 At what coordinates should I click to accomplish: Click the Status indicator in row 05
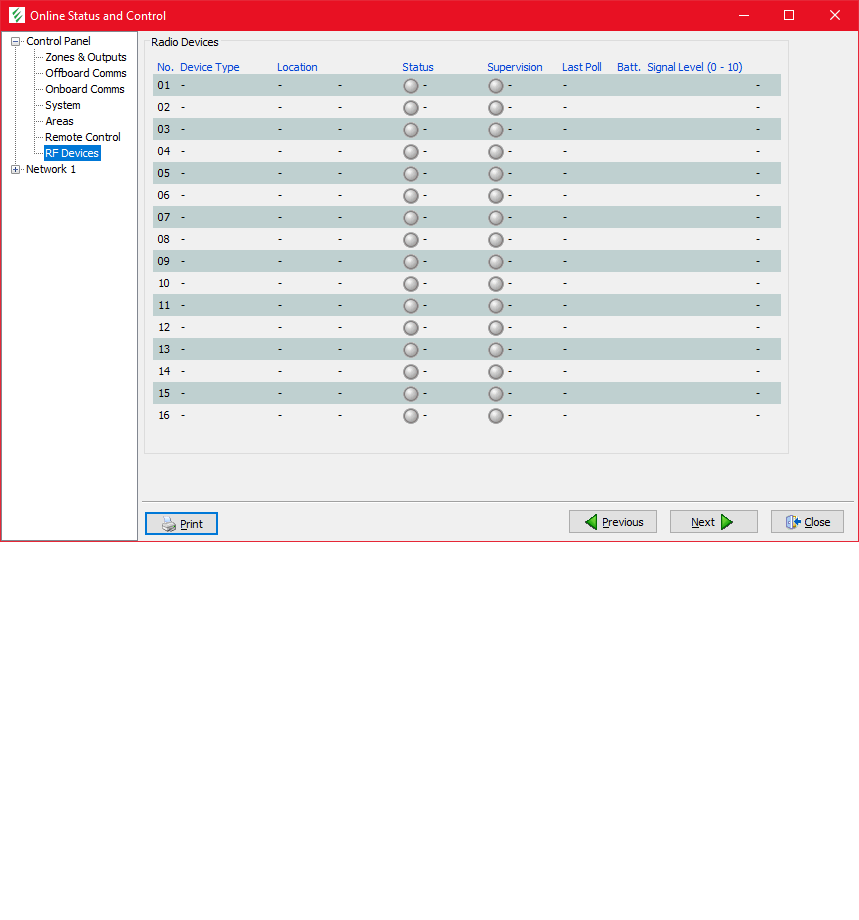click(410, 174)
